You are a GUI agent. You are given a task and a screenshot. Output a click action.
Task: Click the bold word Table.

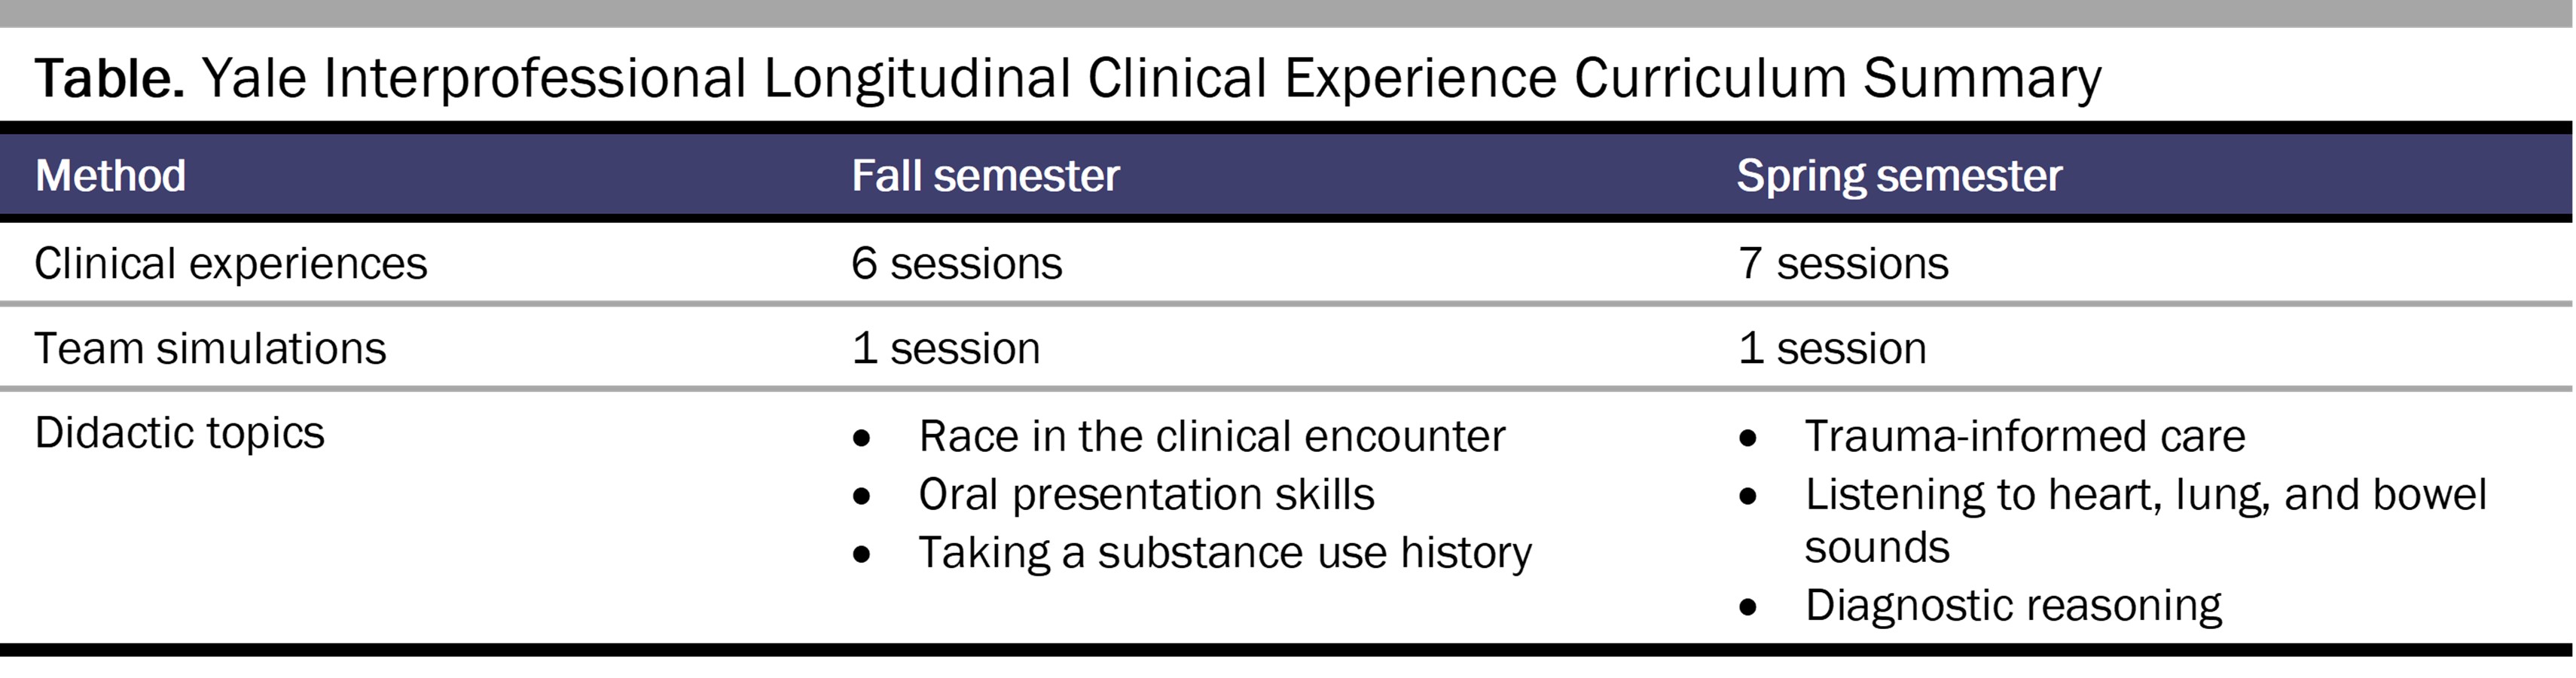click(109, 78)
